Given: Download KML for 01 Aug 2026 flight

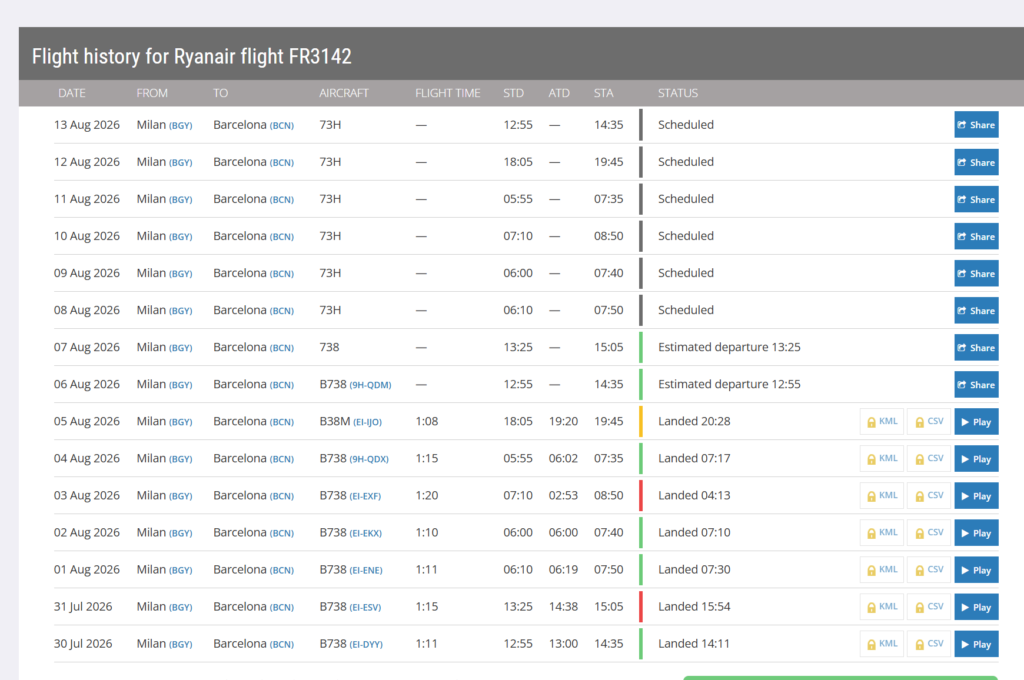Looking at the screenshot, I should point(882,570).
